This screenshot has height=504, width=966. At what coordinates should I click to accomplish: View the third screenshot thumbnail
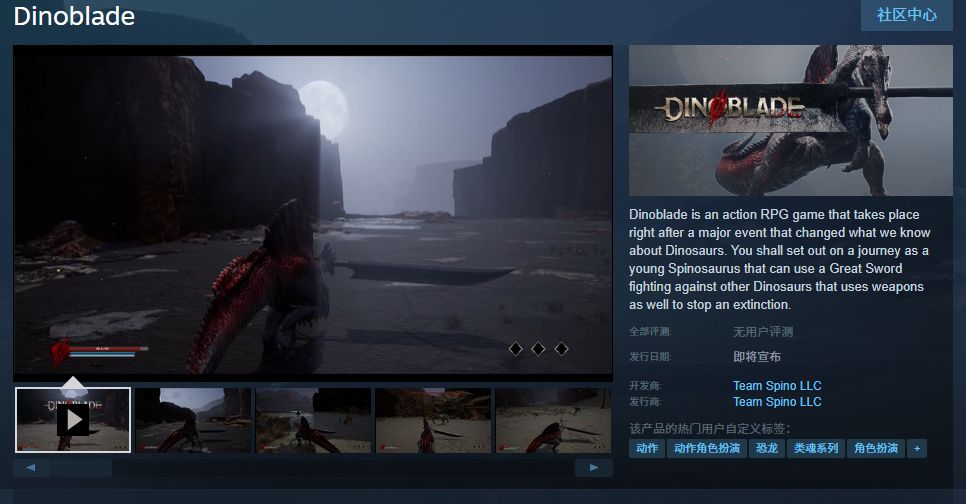tap(313, 420)
